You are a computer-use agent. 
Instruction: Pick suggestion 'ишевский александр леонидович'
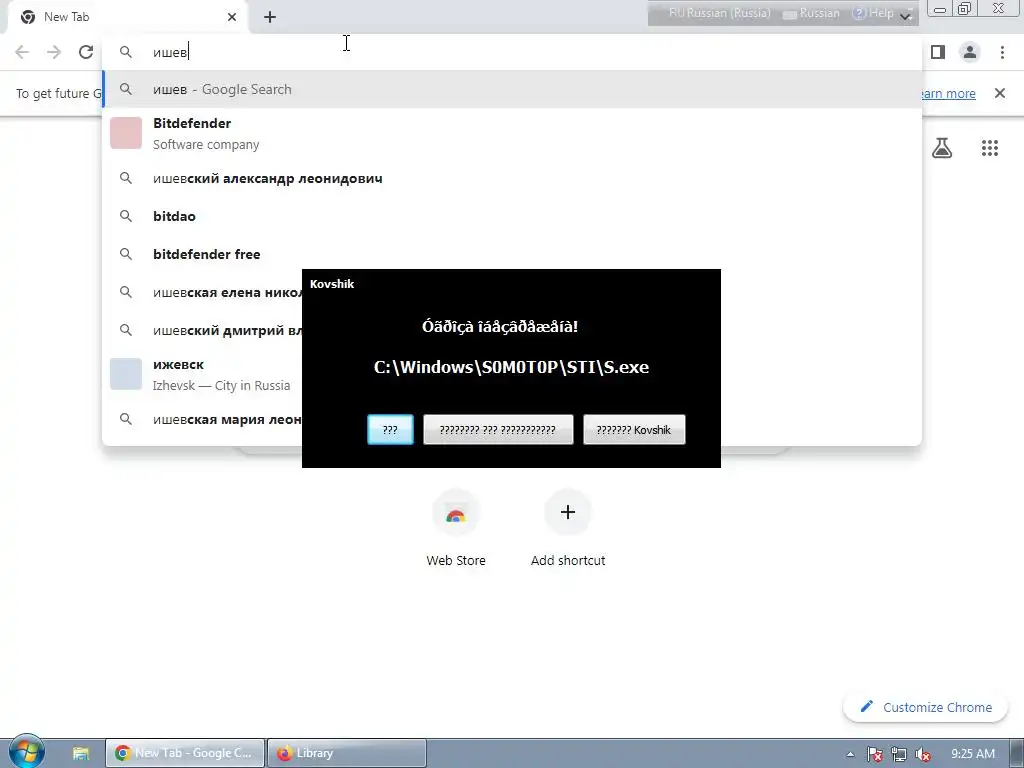tap(512, 178)
